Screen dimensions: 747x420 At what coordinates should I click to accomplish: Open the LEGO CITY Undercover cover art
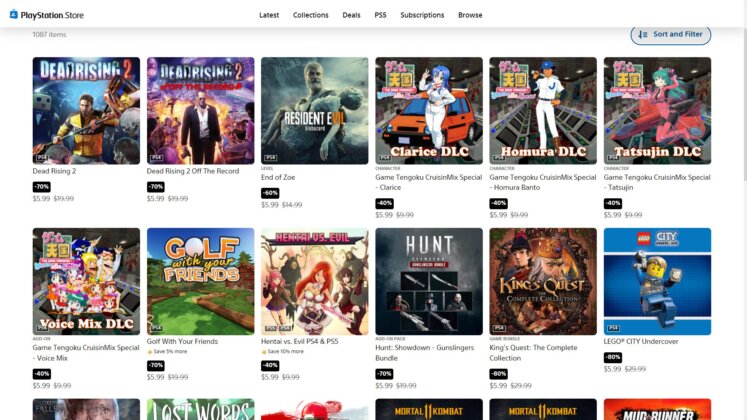pos(657,281)
